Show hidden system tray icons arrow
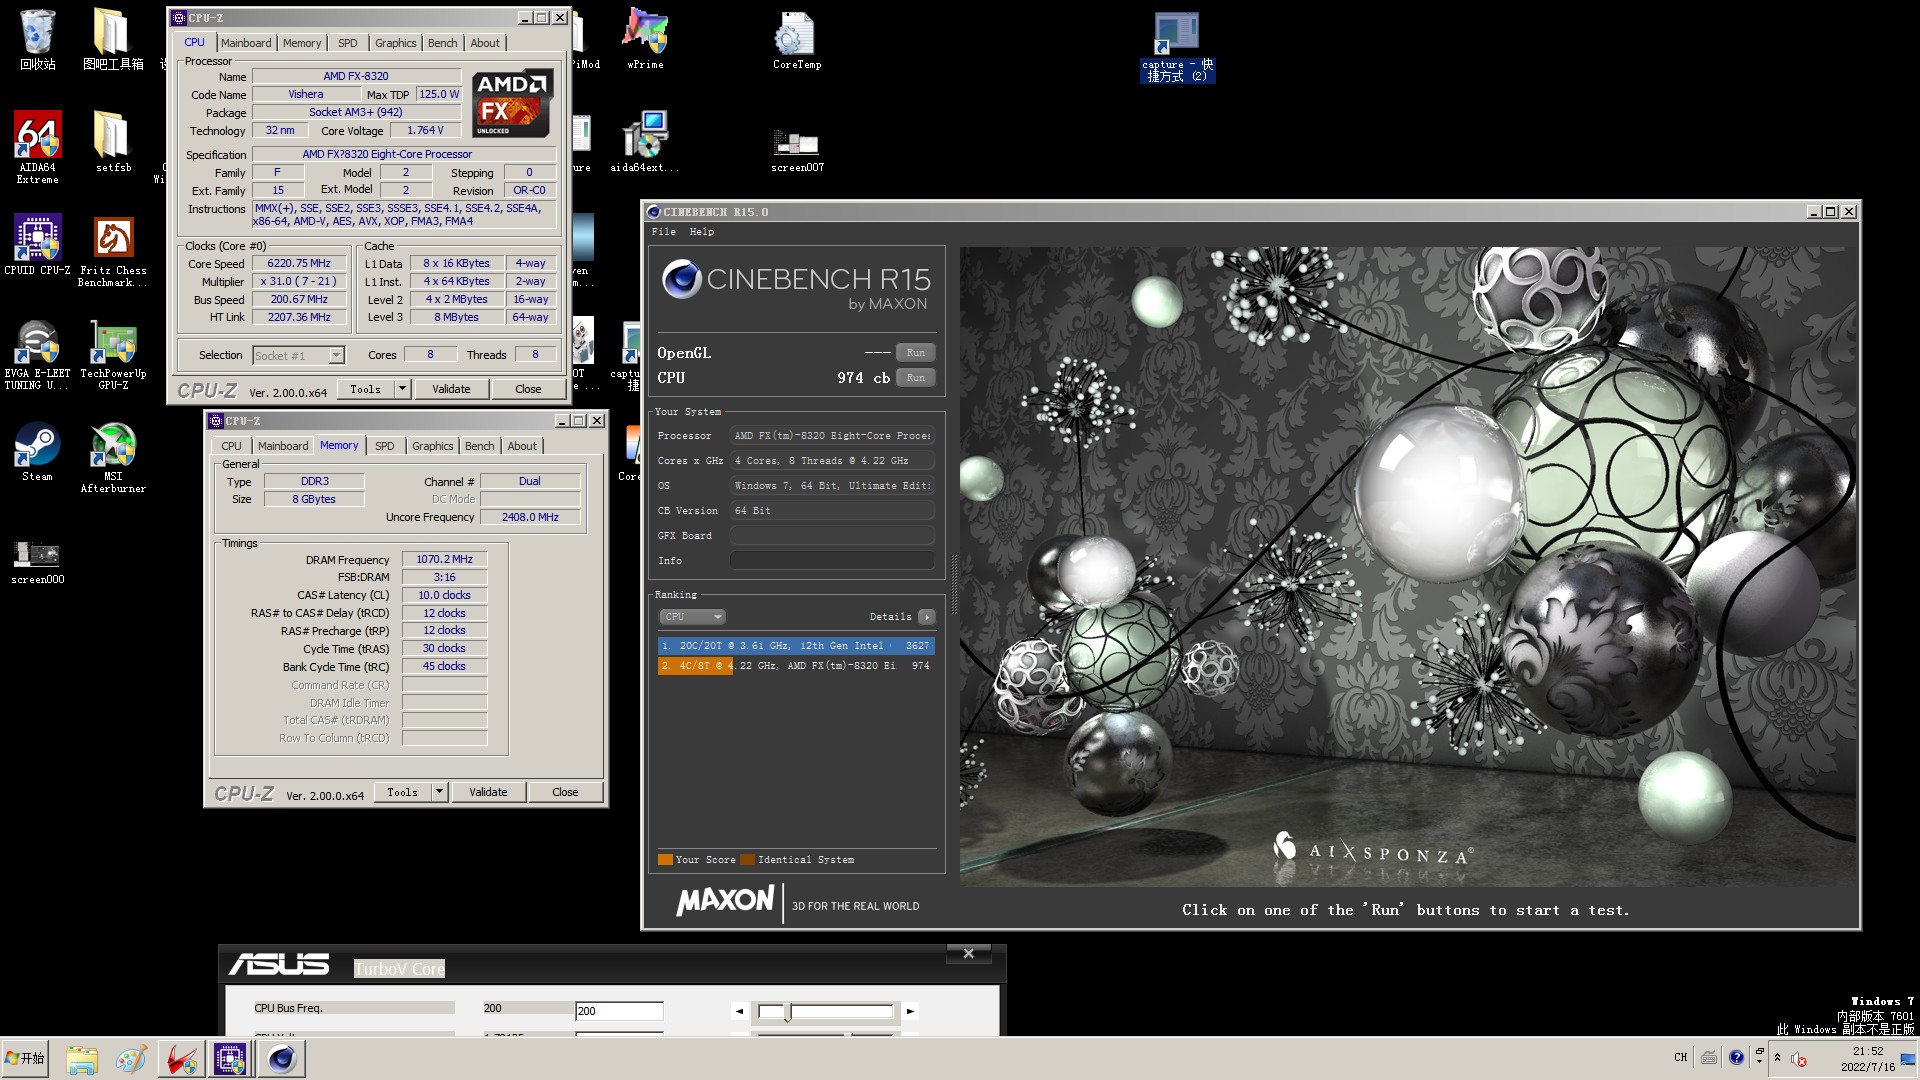The image size is (1920, 1080). click(x=1777, y=1057)
